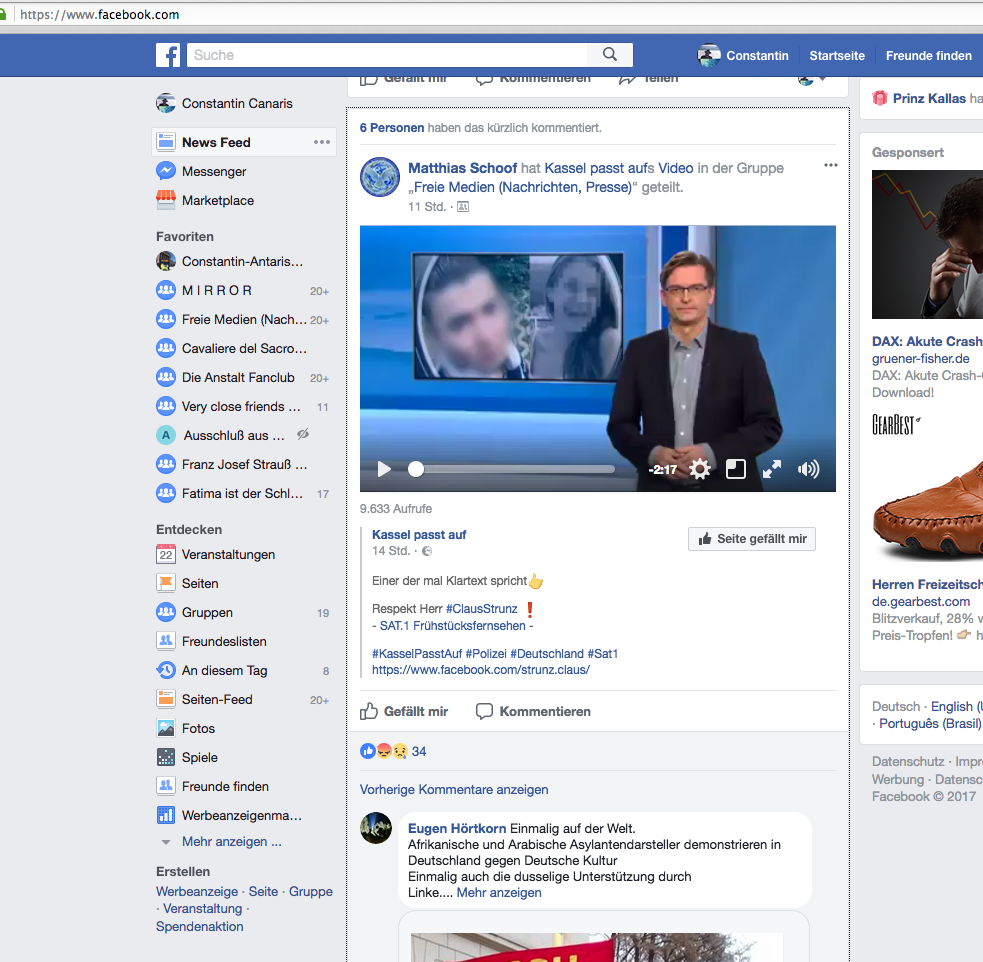Click the 6 Personen link
The height and width of the screenshot is (962, 983).
point(392,128)
